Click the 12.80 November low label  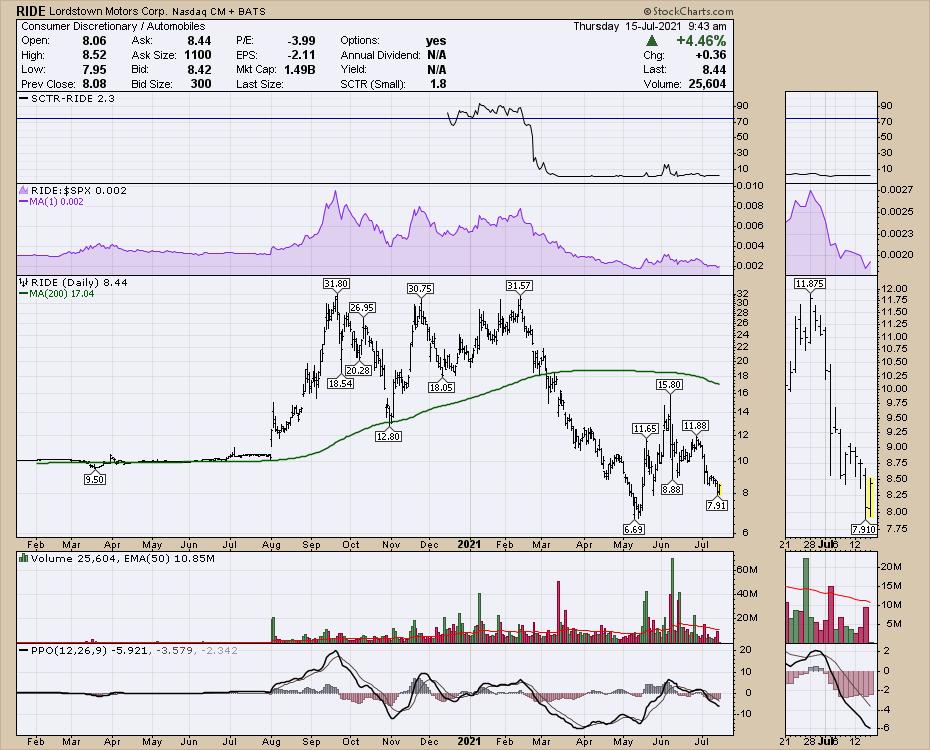(388, 436)
